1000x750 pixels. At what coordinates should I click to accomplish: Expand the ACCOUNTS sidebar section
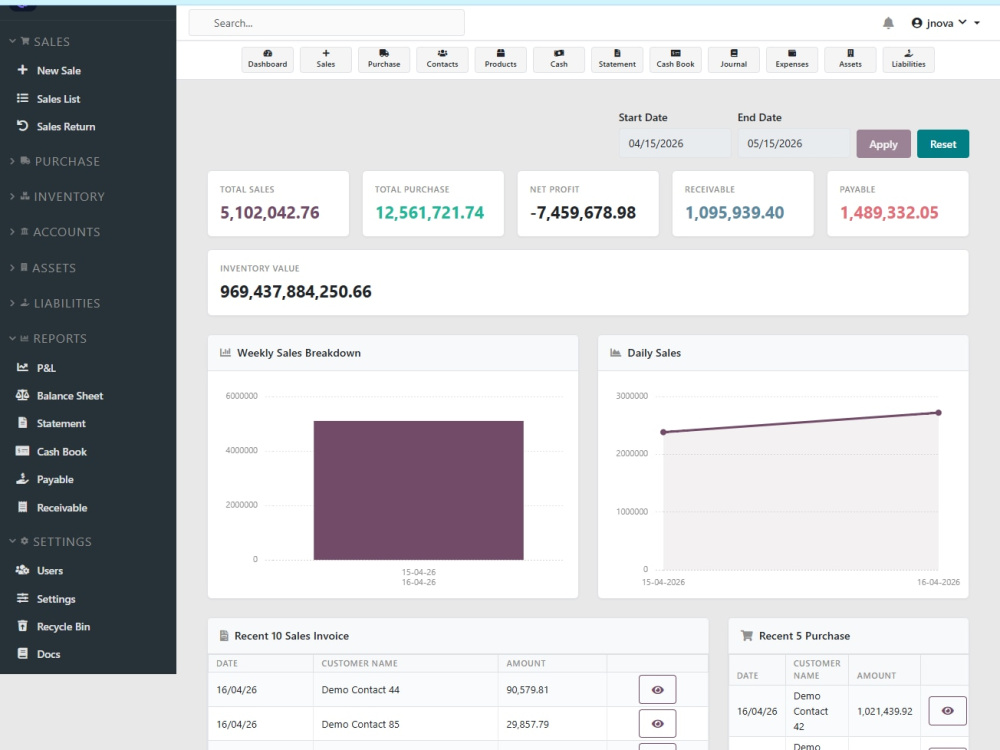pyautogui.click(x=54, y=232)
